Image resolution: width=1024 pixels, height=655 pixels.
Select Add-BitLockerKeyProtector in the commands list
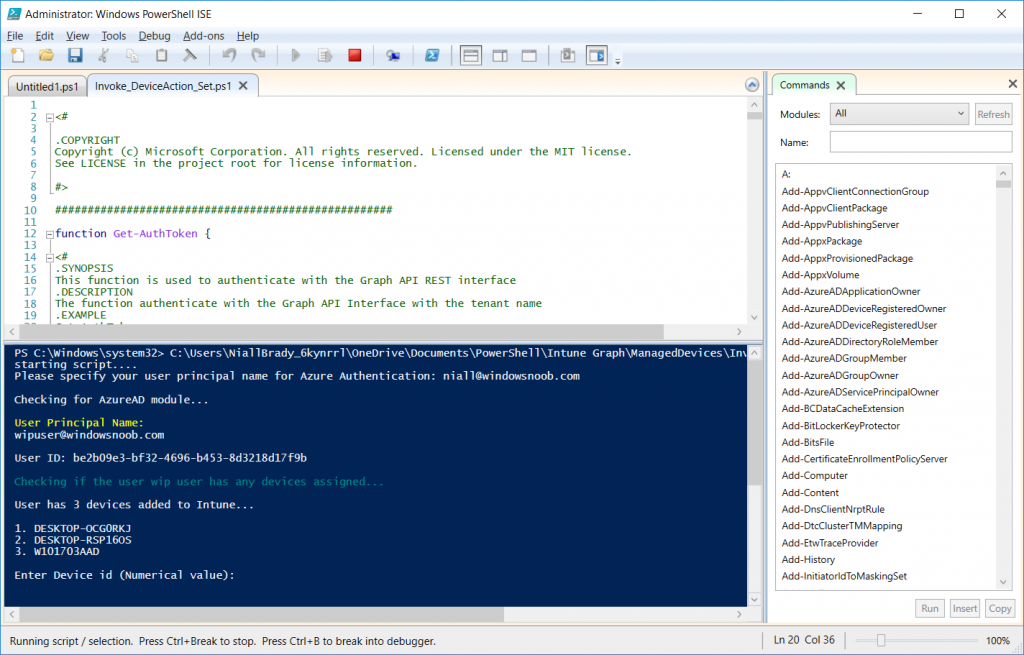[x=840, y=426]
